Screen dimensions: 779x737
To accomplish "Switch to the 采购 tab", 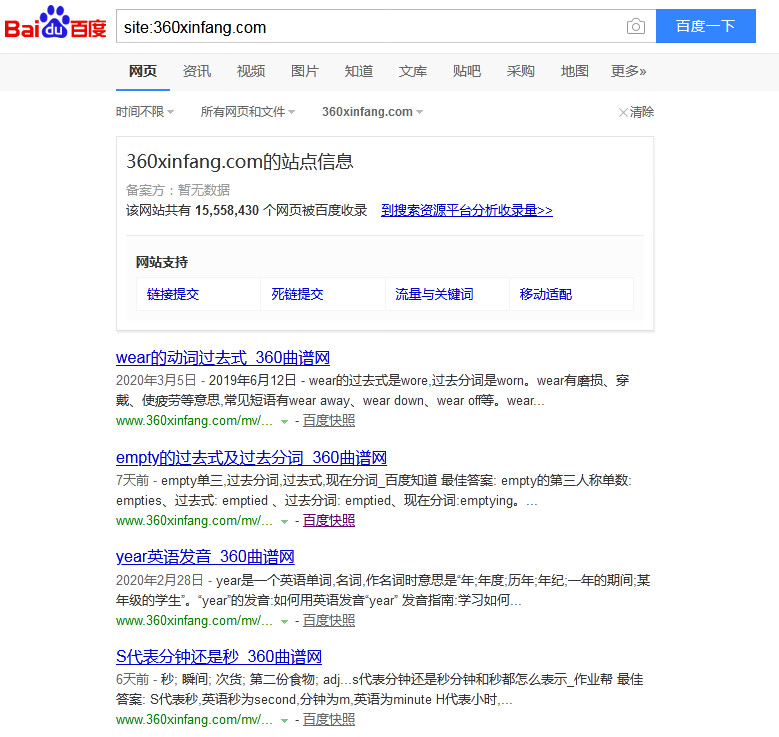I will pyautogui.click(x=520, y=72).
